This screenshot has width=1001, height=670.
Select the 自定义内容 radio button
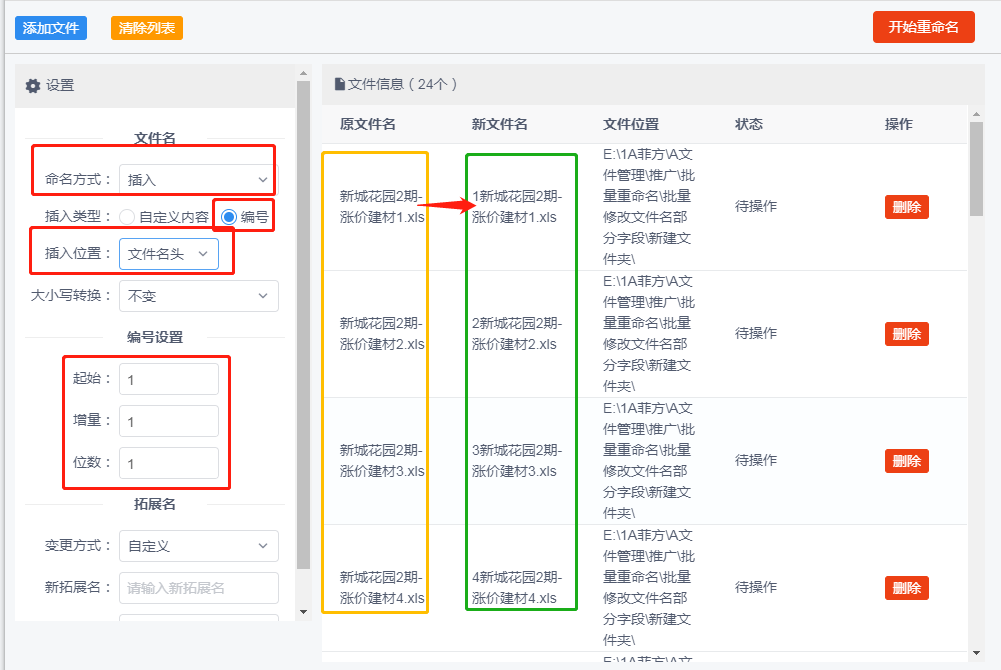coord(127,217)
